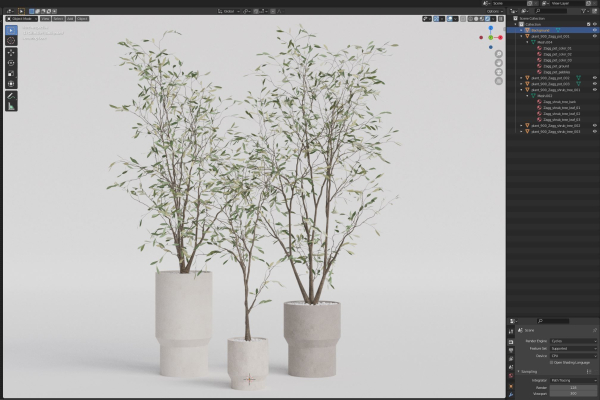
Task: Select the Measure tool
Action: tap(11, 106)
